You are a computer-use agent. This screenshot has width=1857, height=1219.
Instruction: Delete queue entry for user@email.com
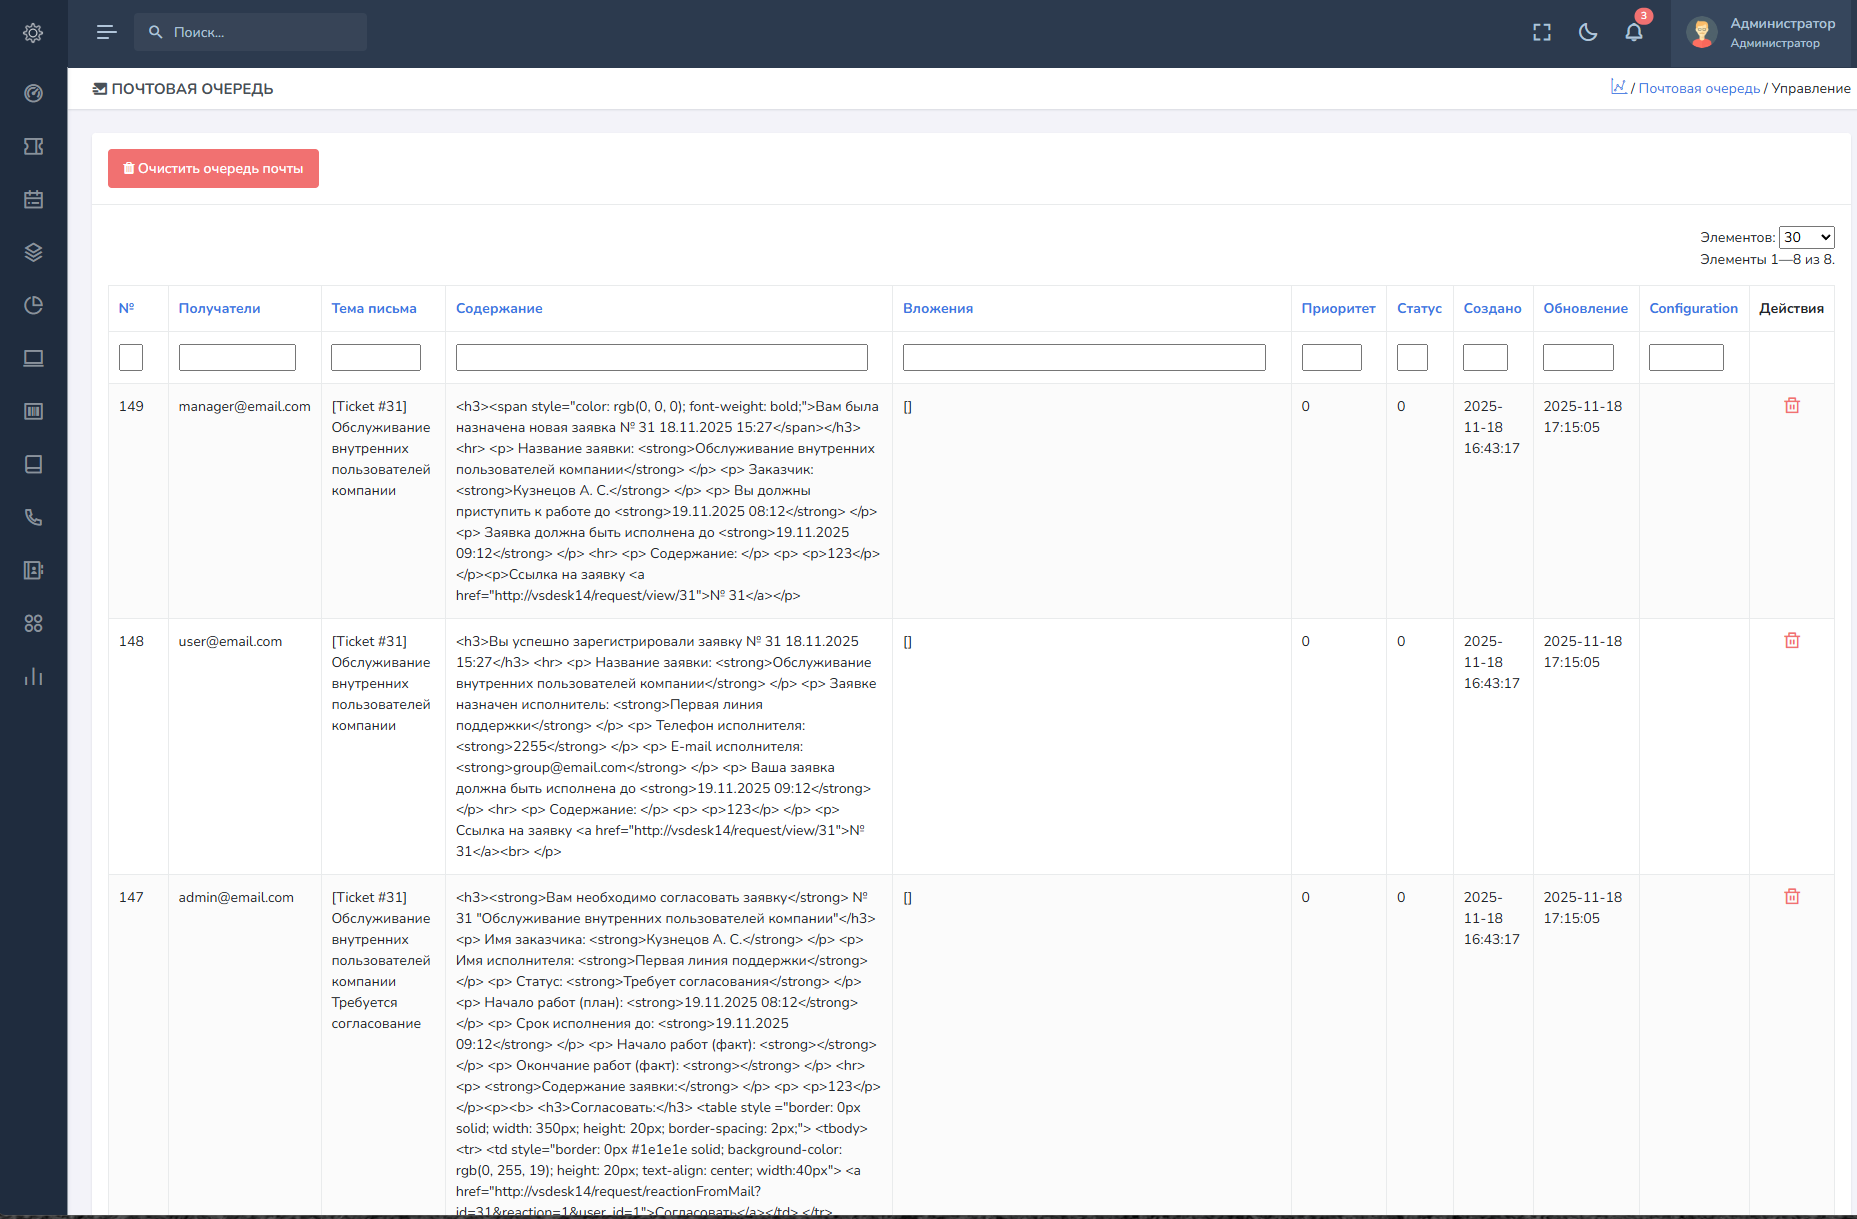(1791, 641)
